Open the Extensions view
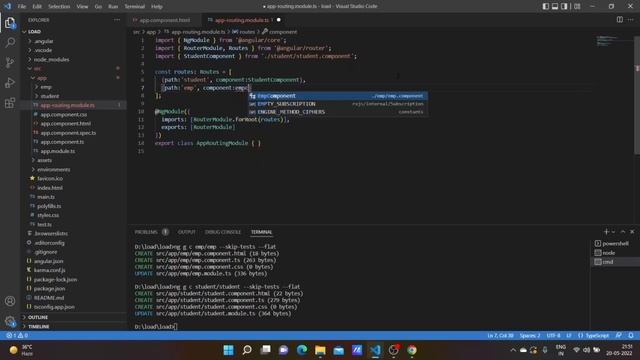This screenshot has height=360, width=640. (10, 102)
